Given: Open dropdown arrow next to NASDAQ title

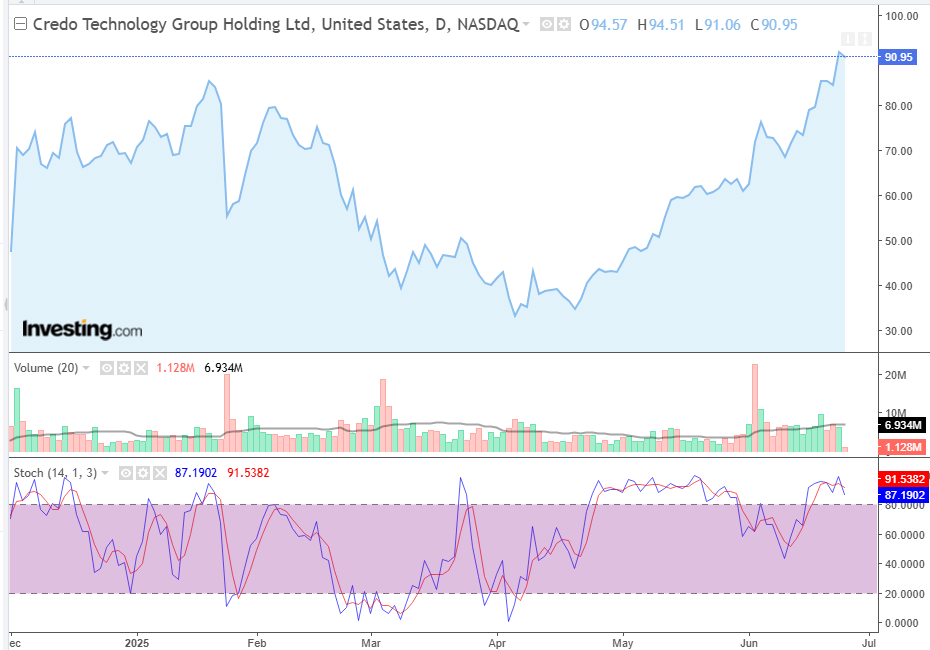Looking at the screenshot, I should [x=526, y=24].
